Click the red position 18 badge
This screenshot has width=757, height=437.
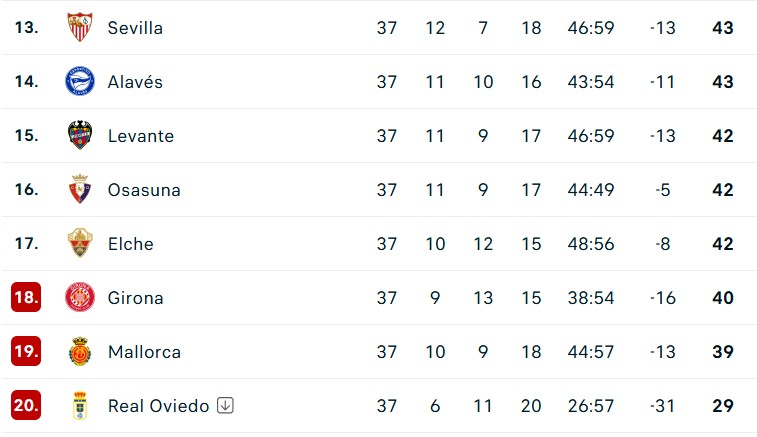click(x=26, y=297)
